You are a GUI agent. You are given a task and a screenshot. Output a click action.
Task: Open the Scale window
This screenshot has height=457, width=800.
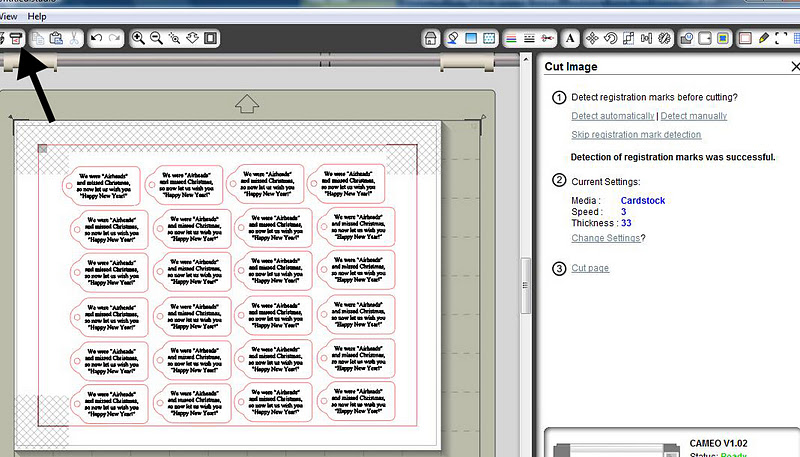[x=629, y=38]
